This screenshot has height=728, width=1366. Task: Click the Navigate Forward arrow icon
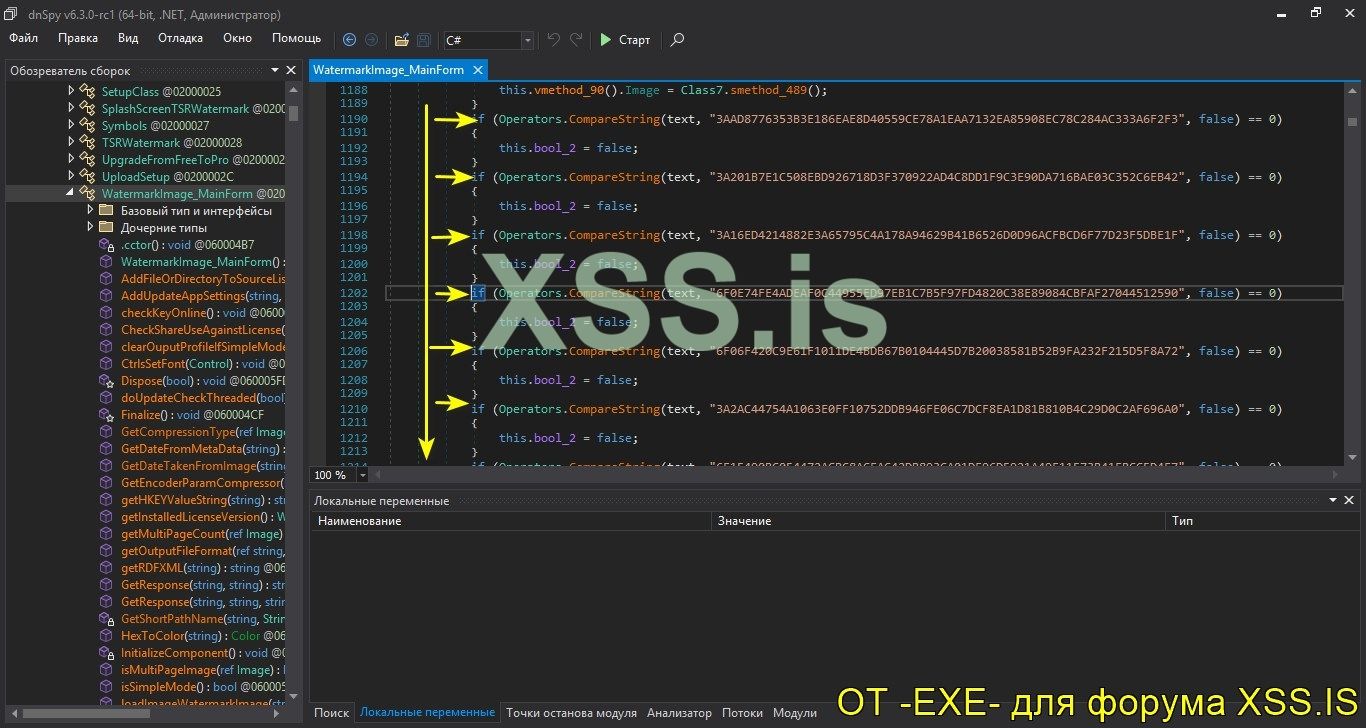[x=371, y=40]
